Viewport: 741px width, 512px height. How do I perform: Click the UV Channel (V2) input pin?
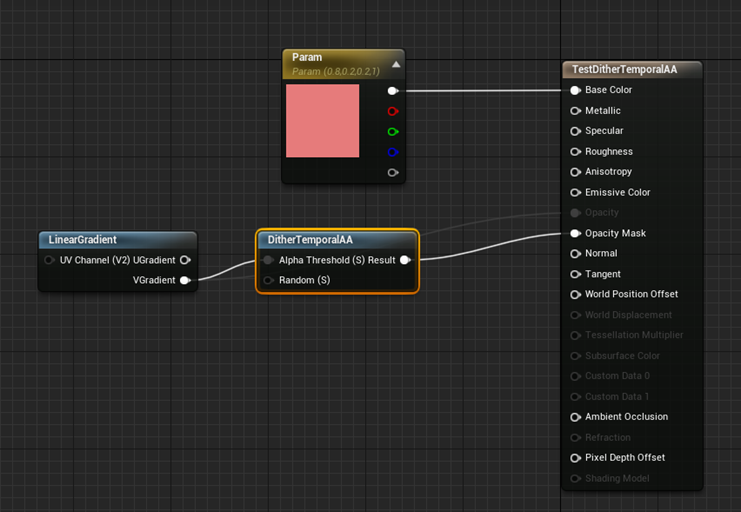coord(49,260)
